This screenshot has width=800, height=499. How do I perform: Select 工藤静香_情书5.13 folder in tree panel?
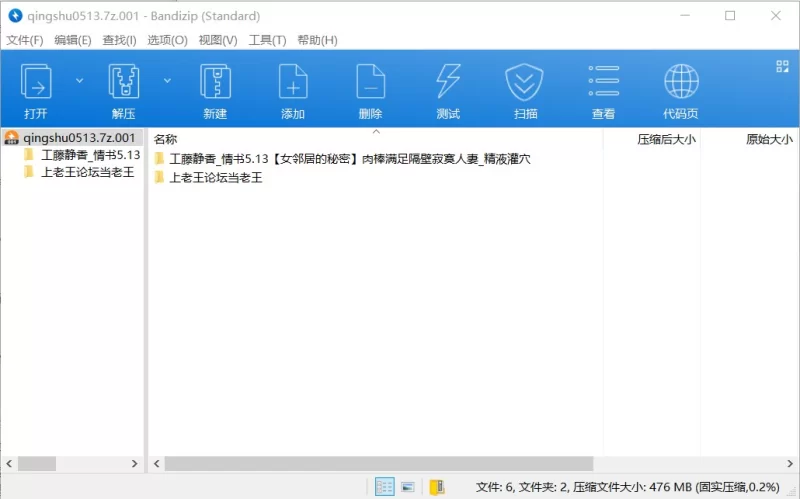pos(82,155)
